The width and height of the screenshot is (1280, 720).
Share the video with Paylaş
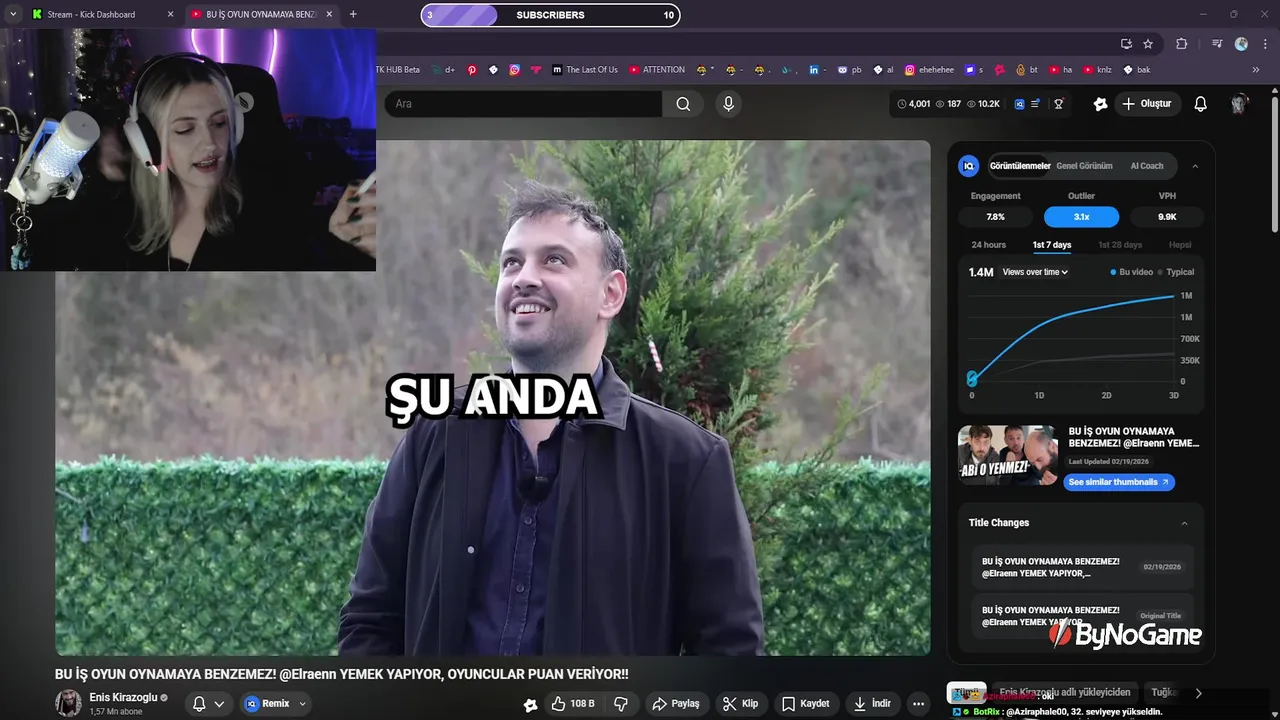click(675, 704)
